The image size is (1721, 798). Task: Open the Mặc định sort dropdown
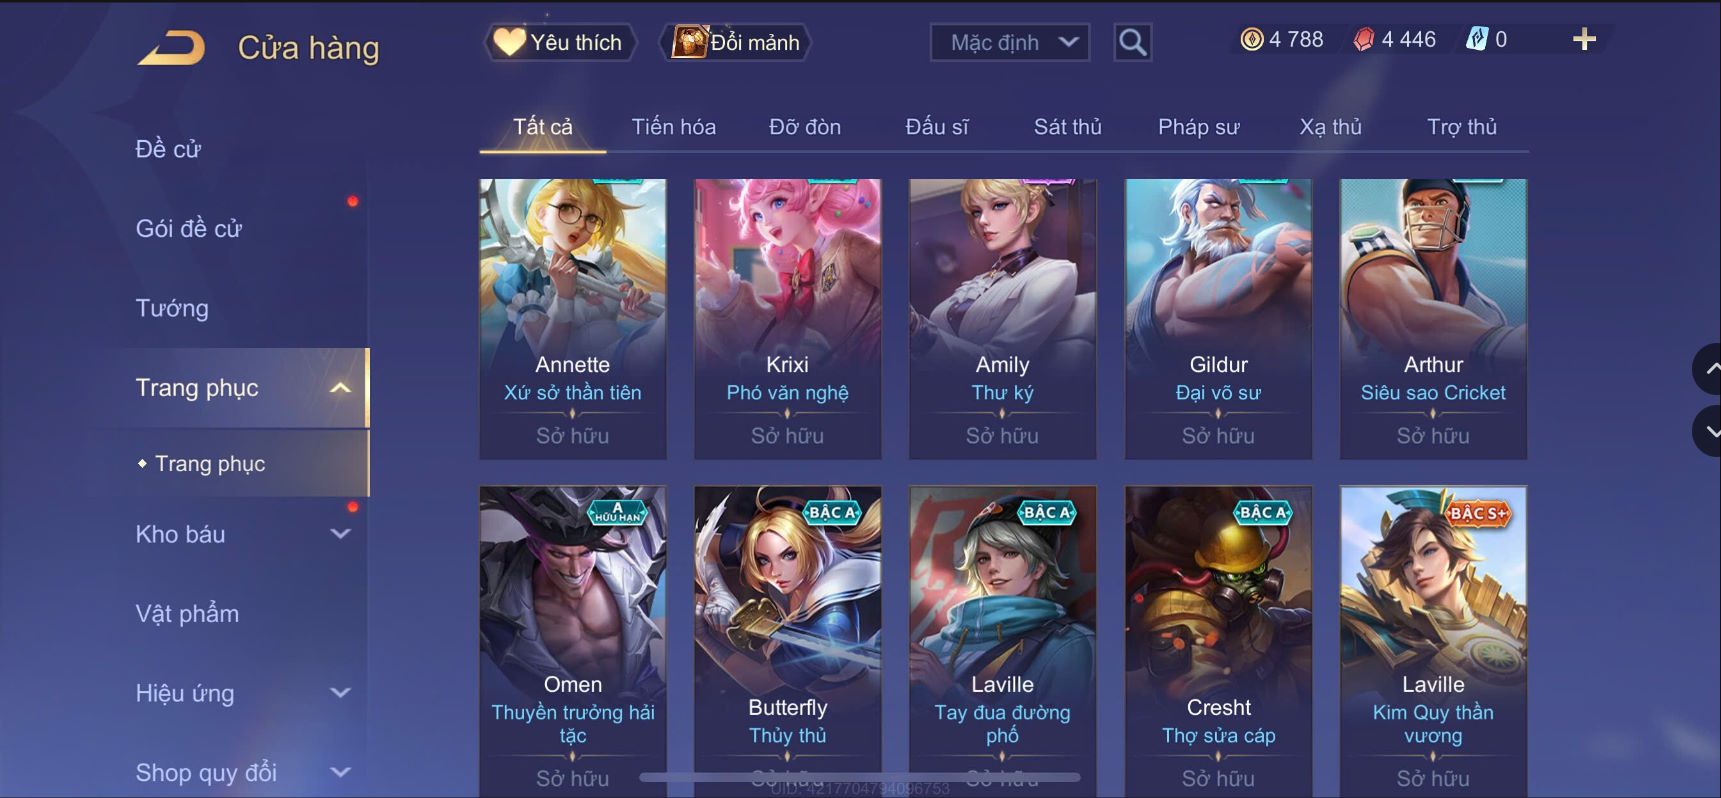click(1010, 42)
